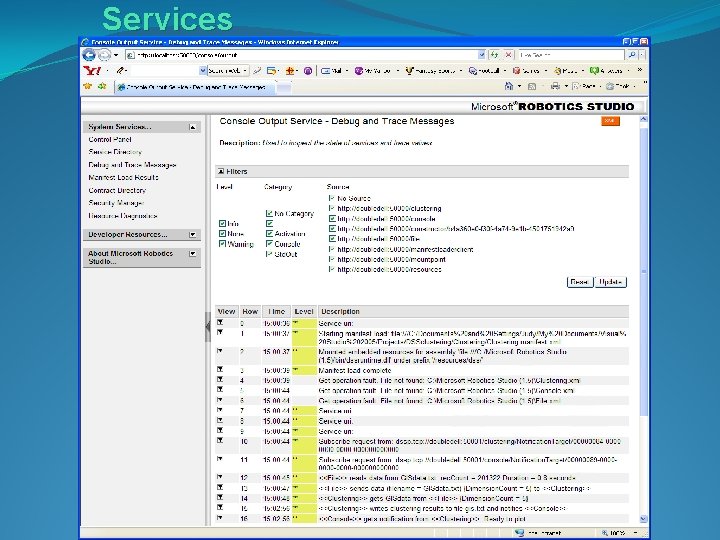The image size is (720, 540).
Task: Open the Control Panel sidebar item
Action: pyautogui.click(x=110, y=140)
